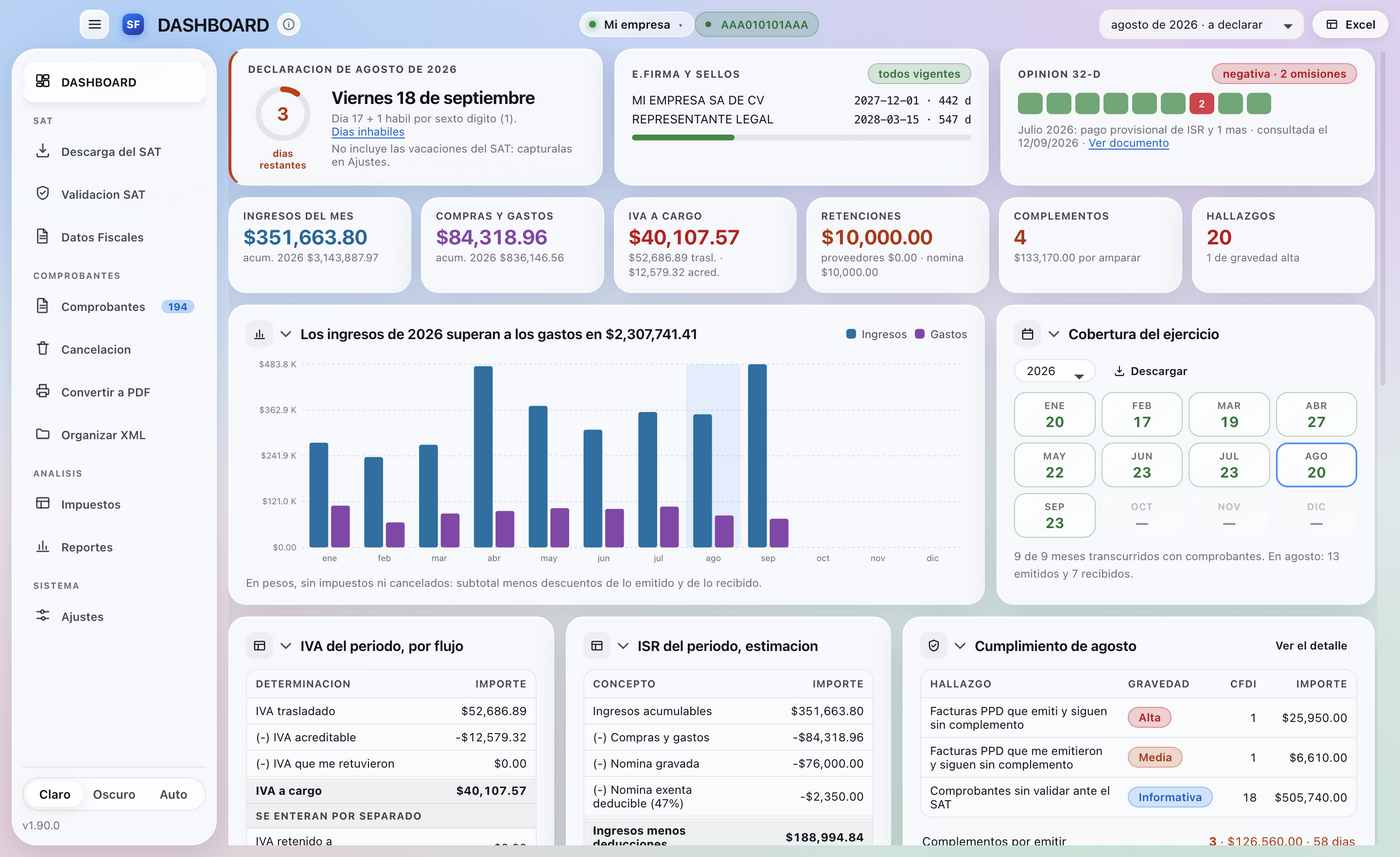1400x857 pixels.
Task: Click the table icon in the IVA del periodo panel
Action: point(259,646)
